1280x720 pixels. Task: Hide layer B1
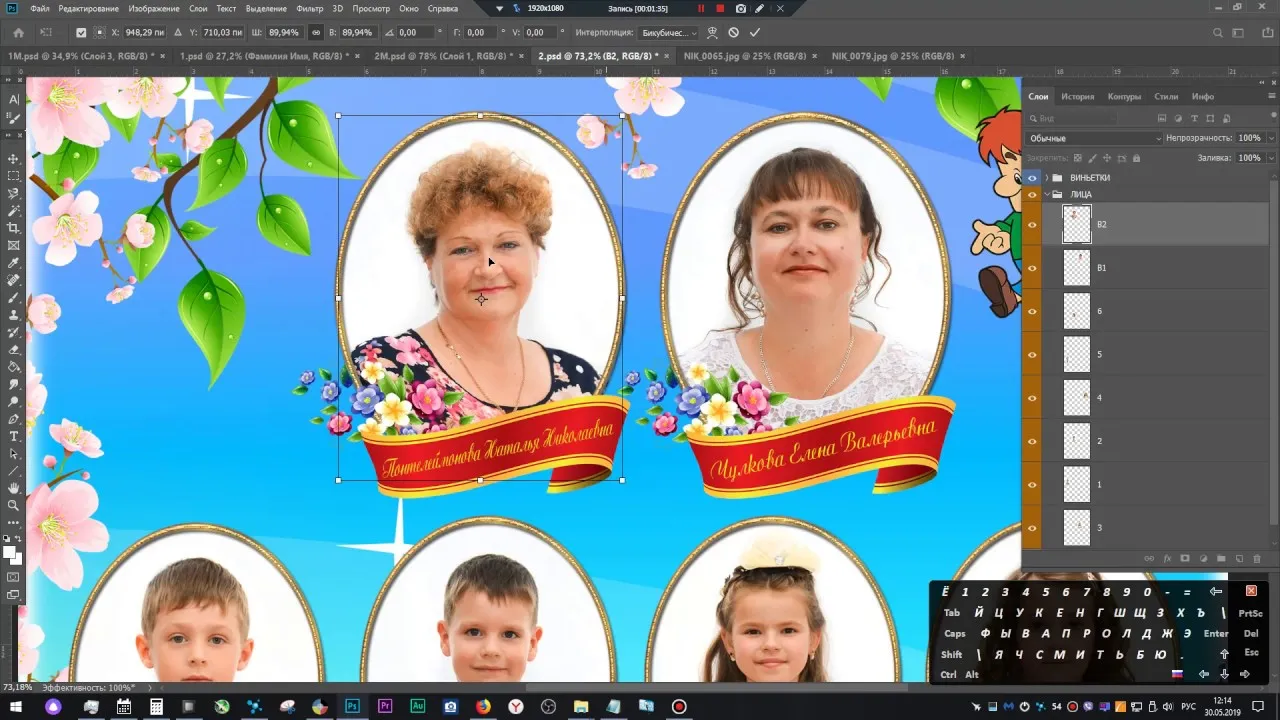(1032, 268)
